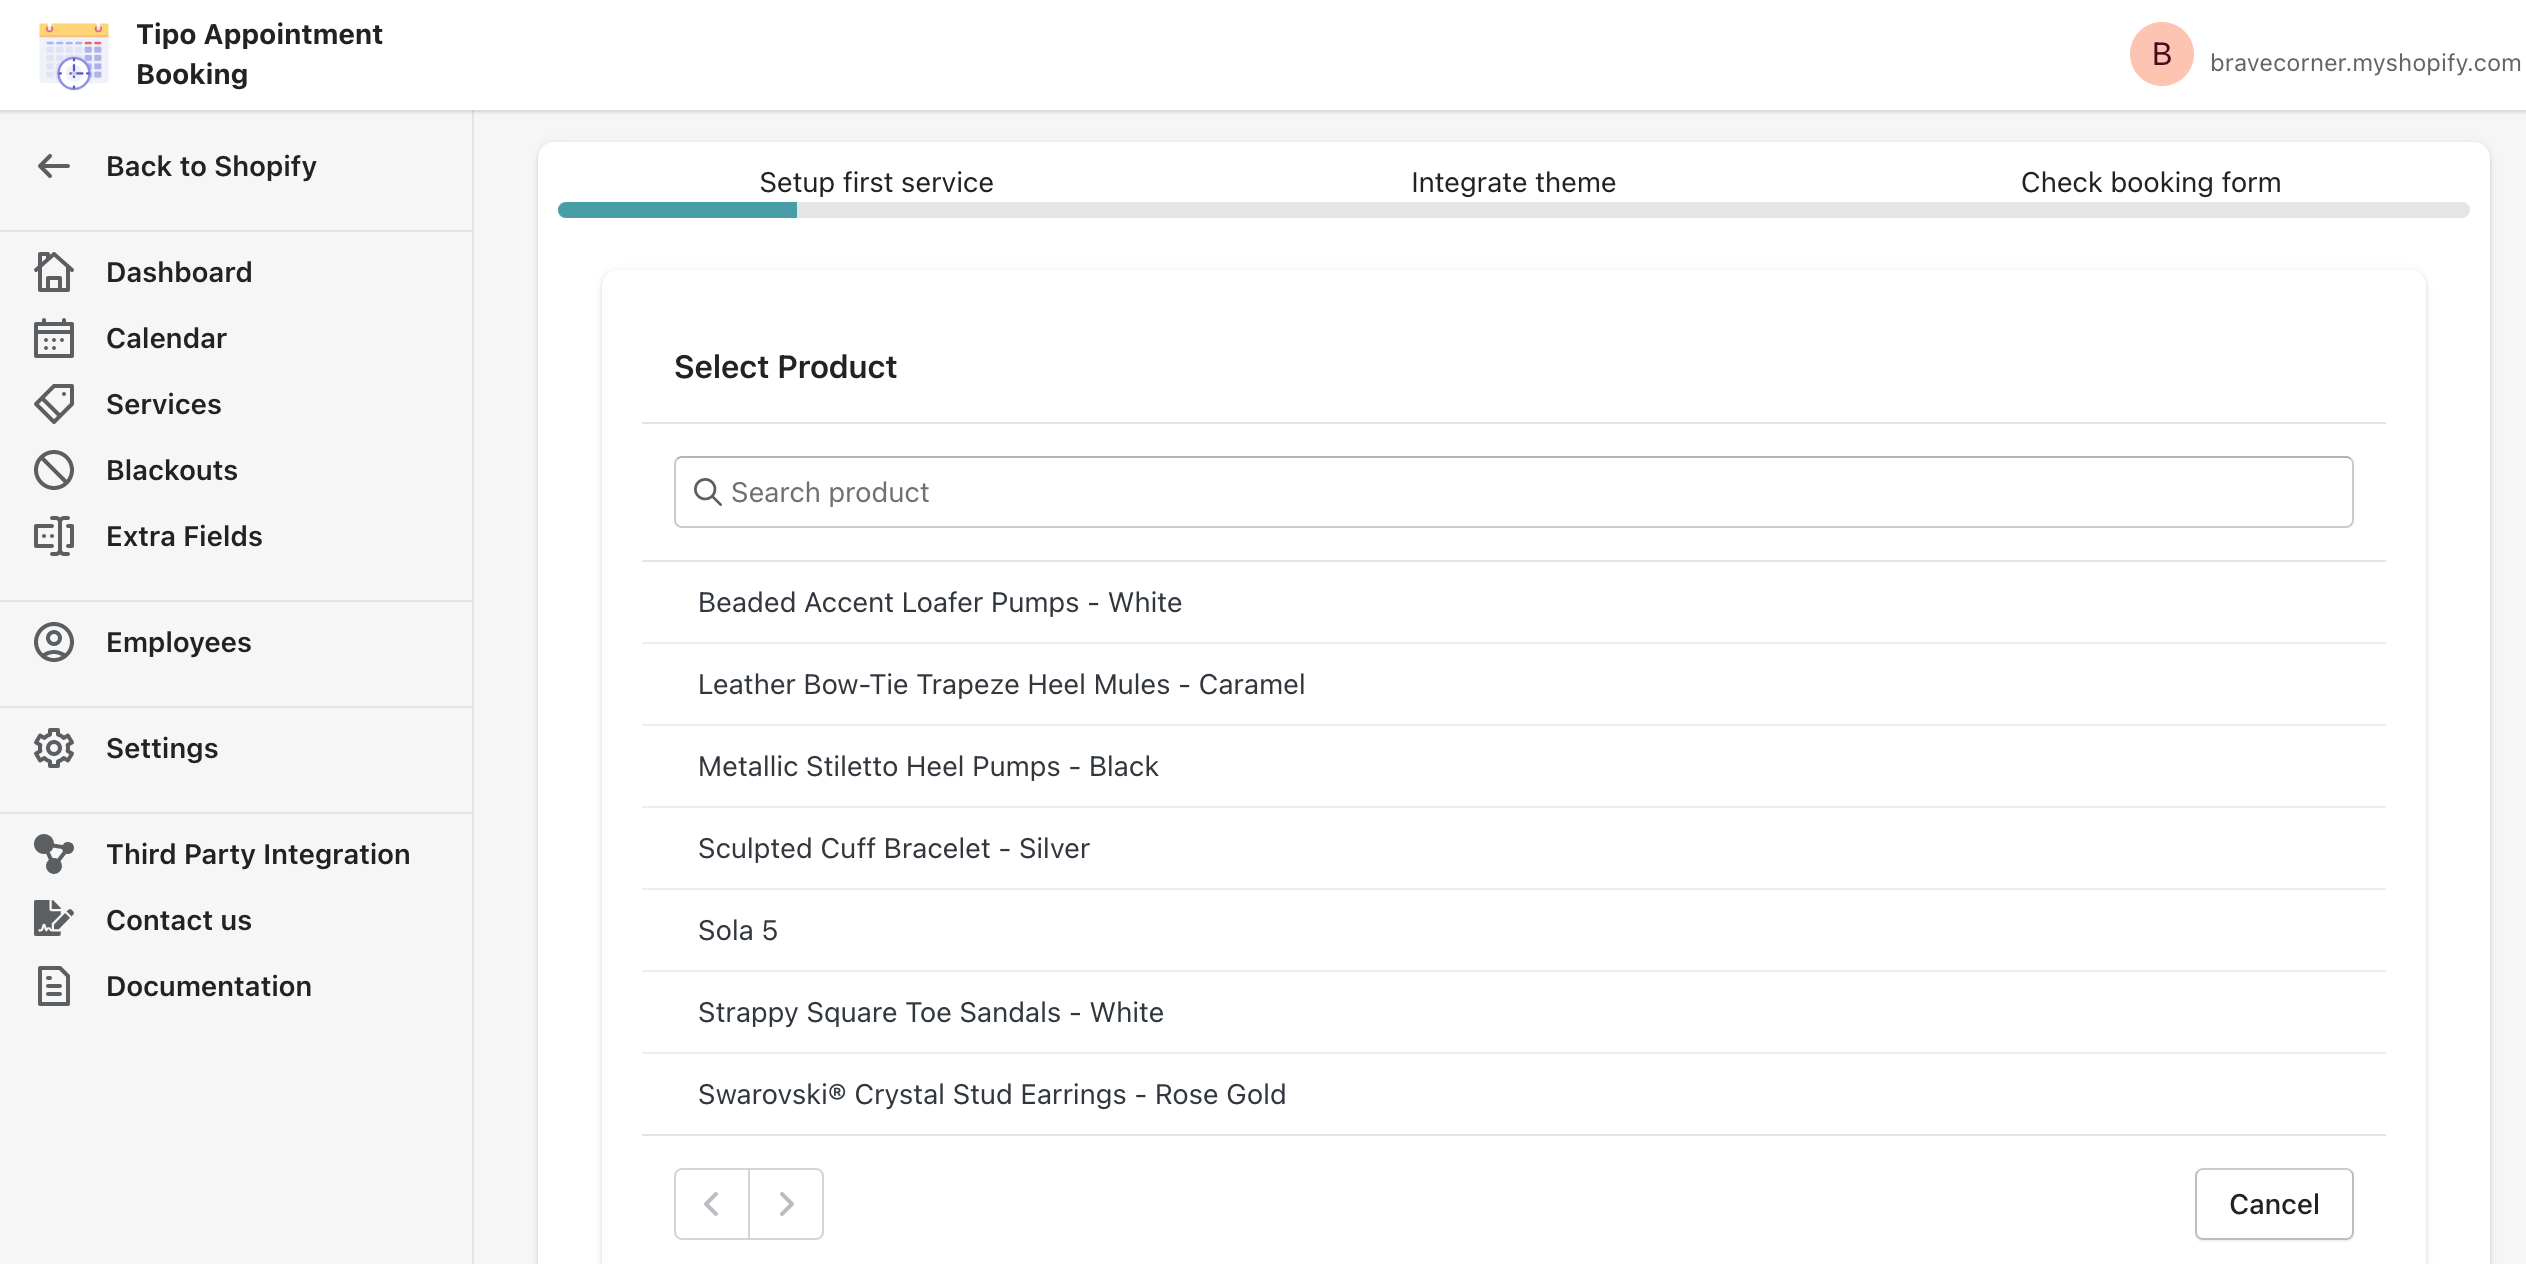This screenshot has width=2526, height=1264.
Task: Click the back arrow icon beside Back to Shopify
Action: tap(54, 166)
